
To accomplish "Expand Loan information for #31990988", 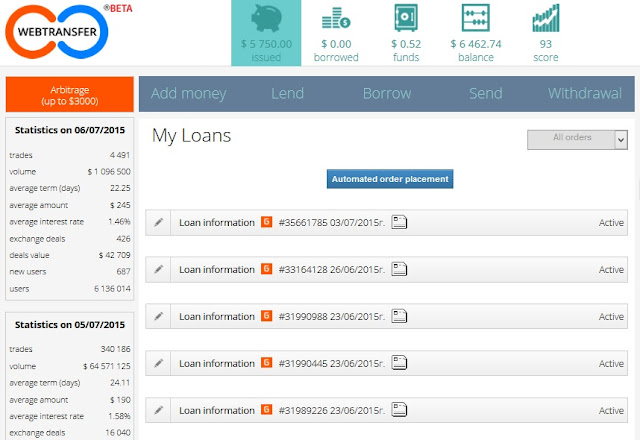I will (x=217, y=316).
